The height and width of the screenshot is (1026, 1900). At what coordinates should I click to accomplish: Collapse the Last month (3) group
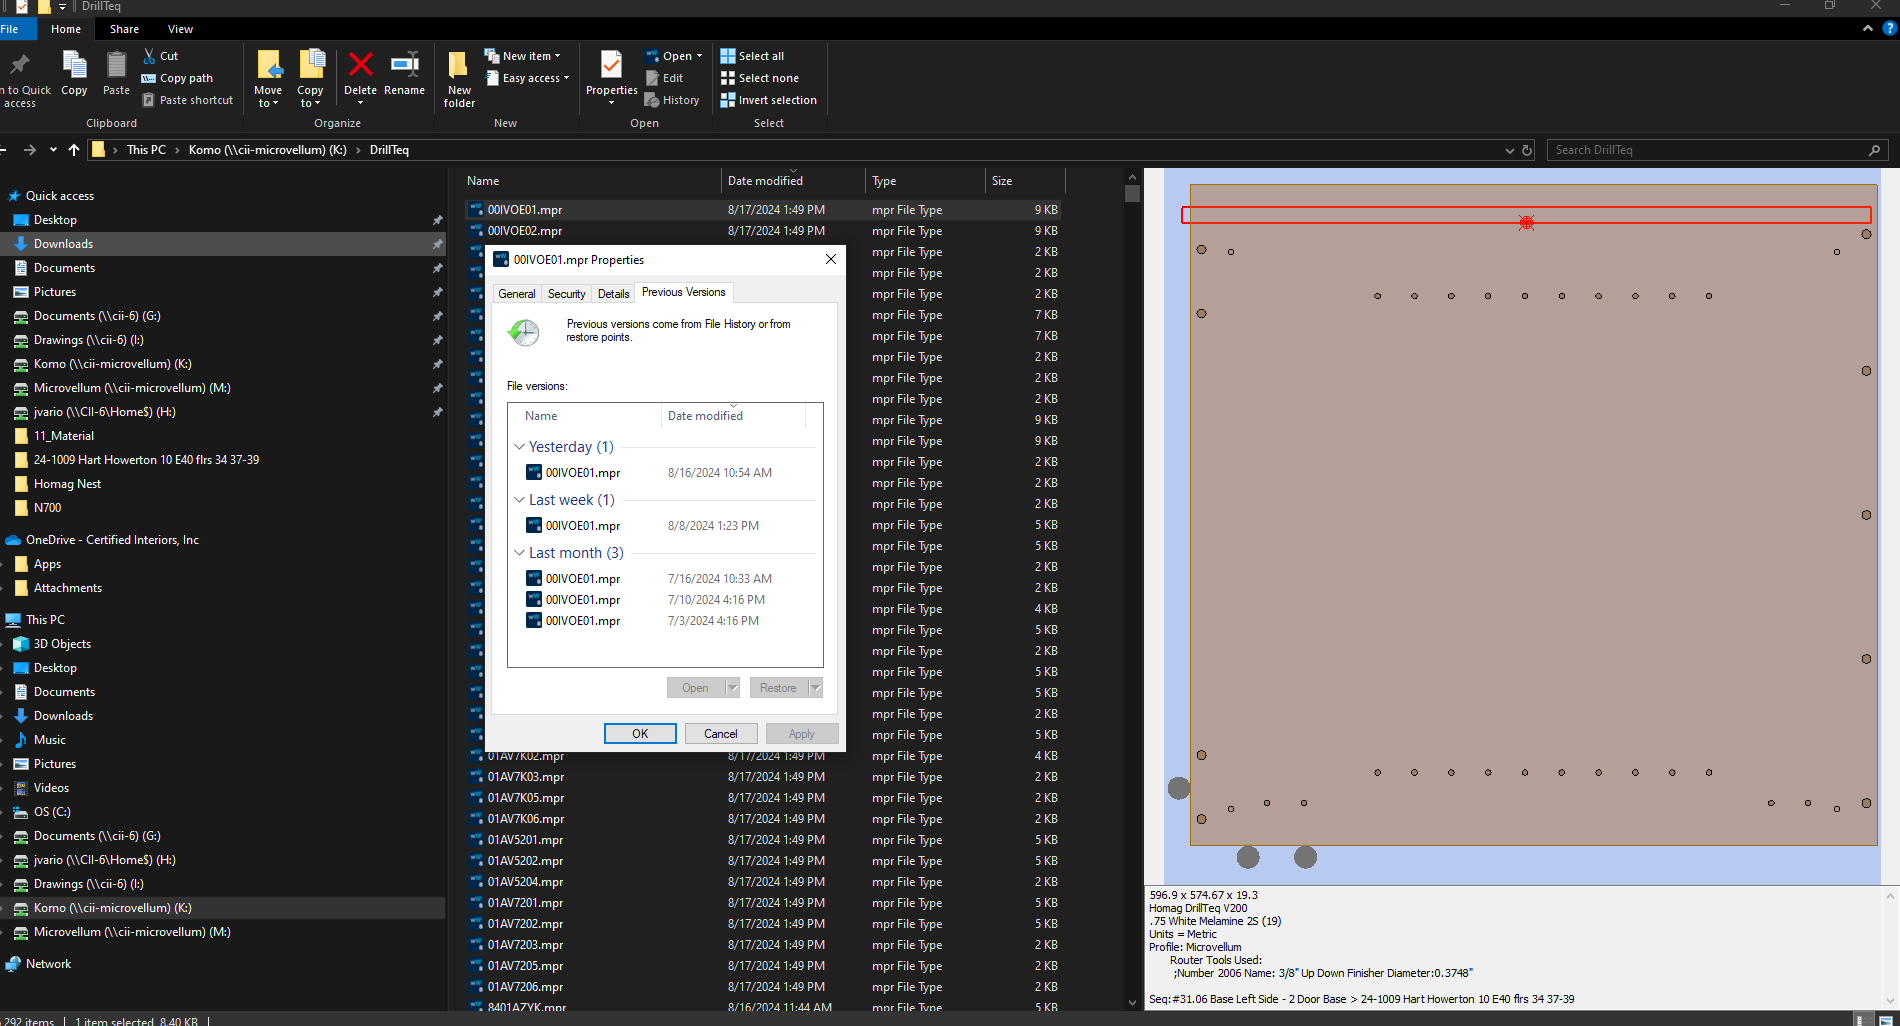[519, 553]
